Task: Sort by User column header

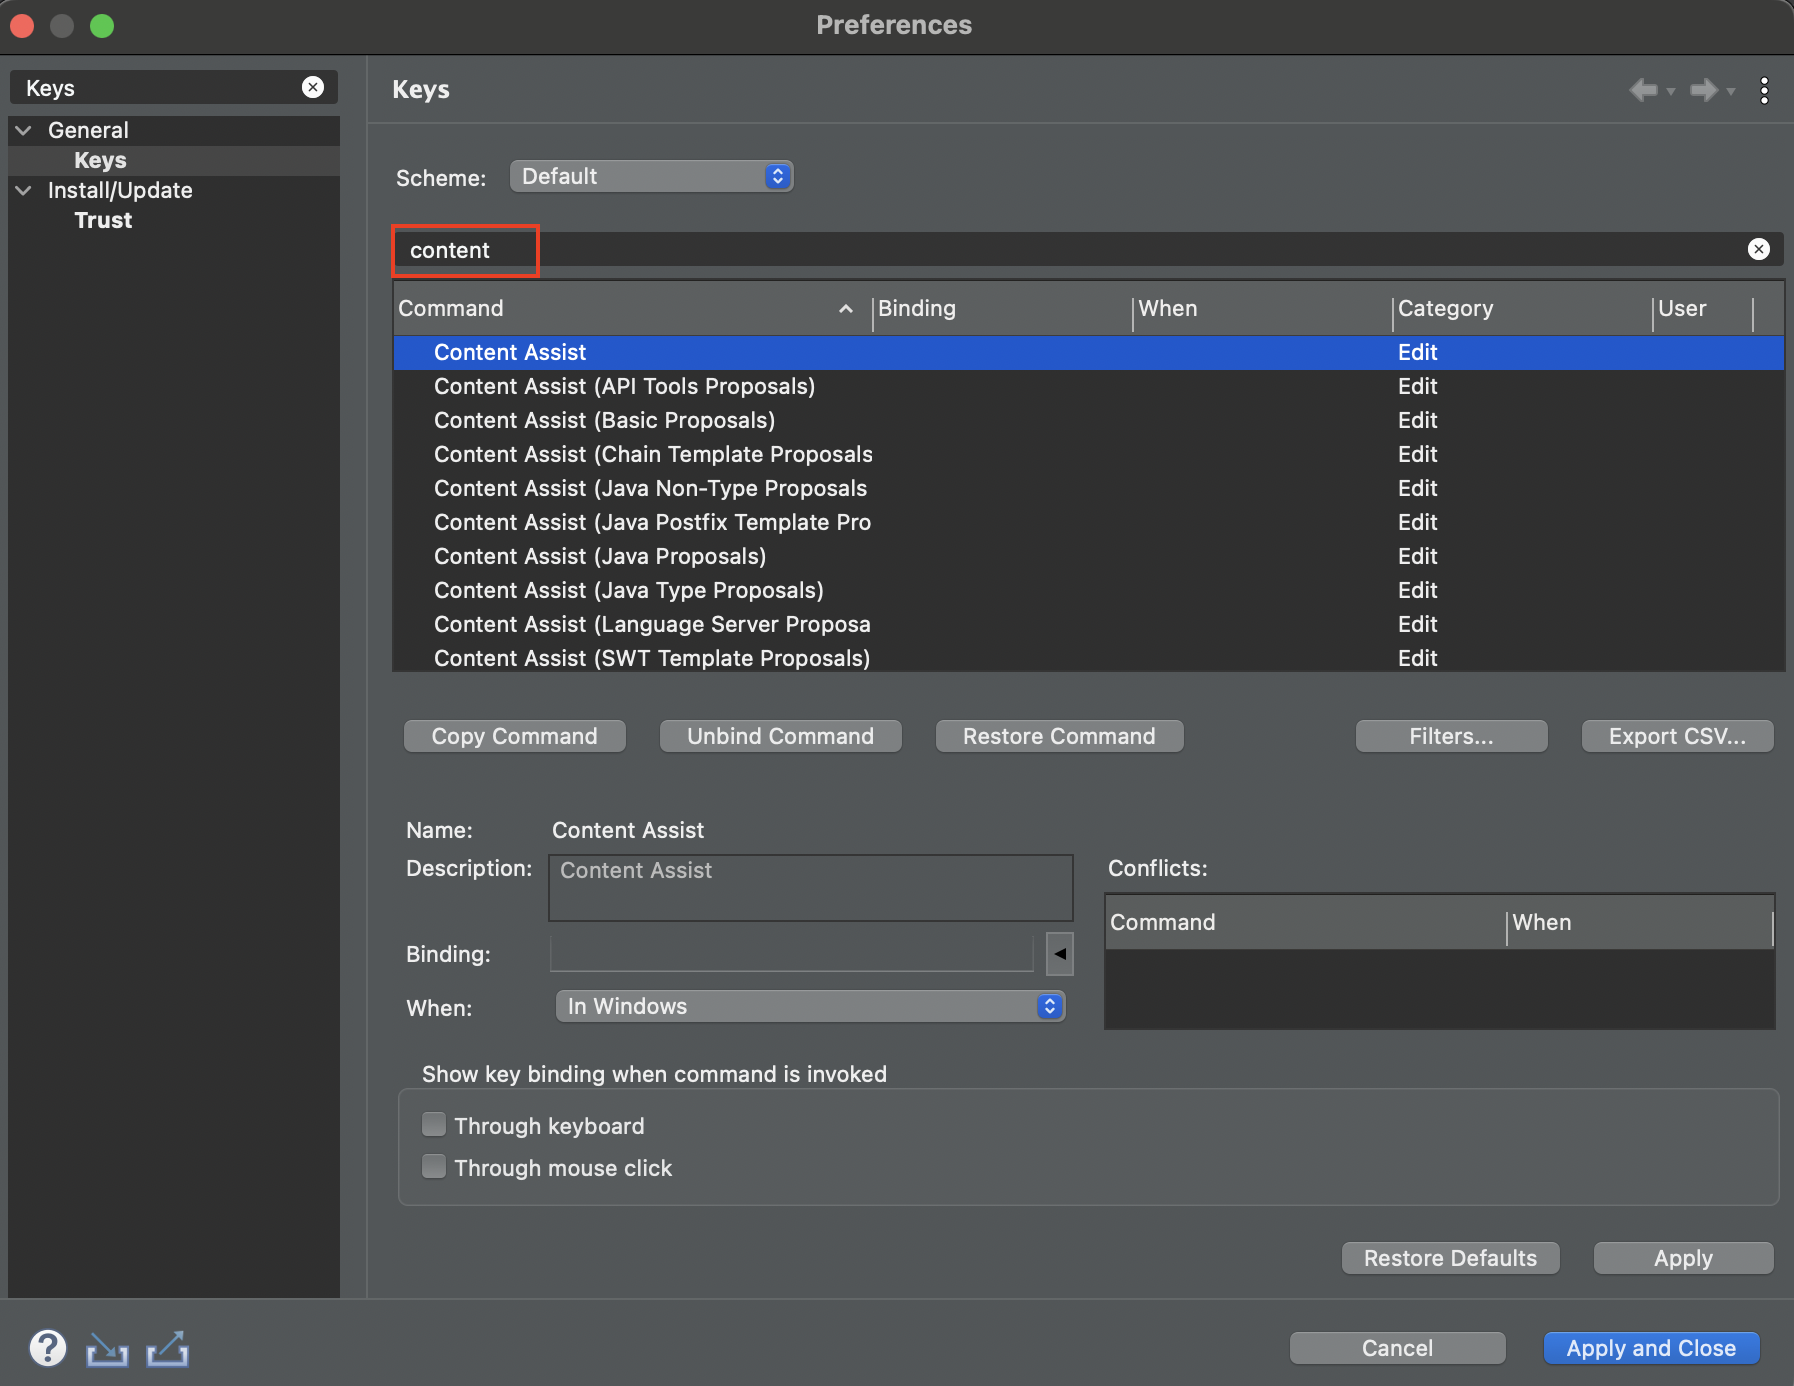Action: pos(1703,308)
